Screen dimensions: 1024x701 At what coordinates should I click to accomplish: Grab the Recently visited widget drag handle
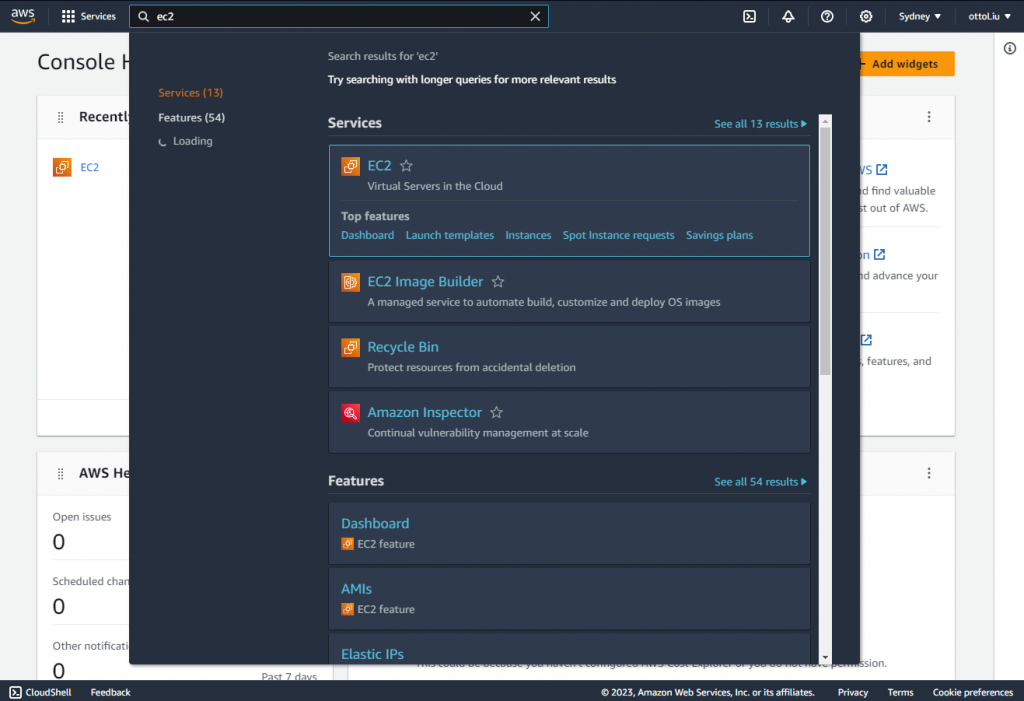coord(60,117)
